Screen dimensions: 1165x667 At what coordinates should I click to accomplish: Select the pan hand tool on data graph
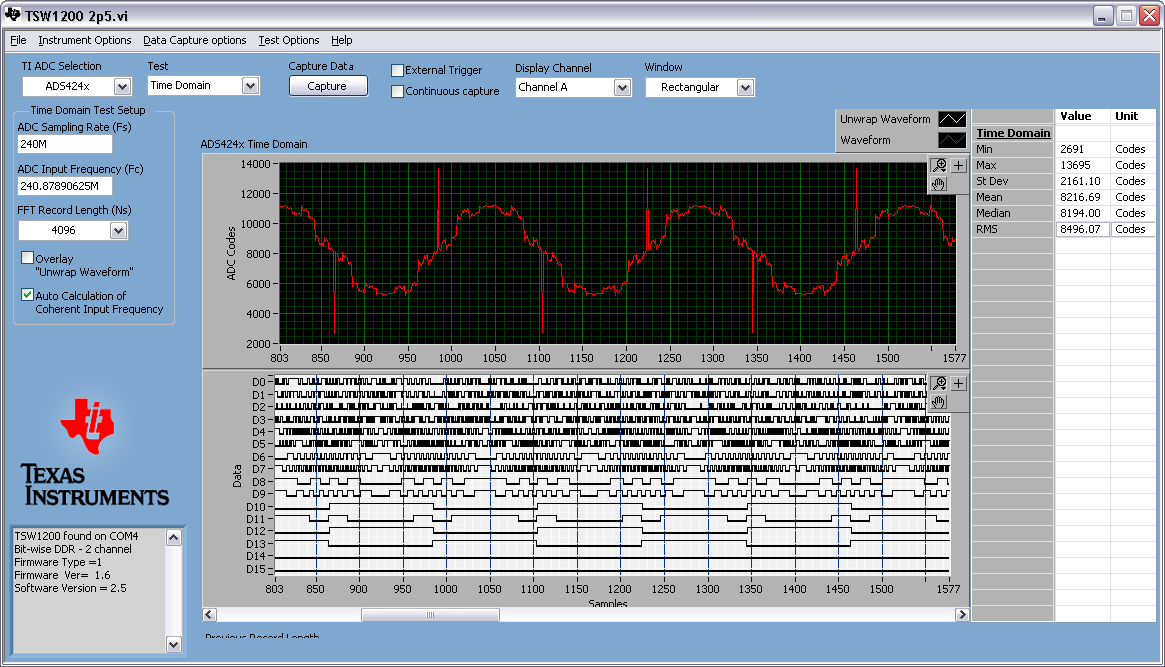939,402
